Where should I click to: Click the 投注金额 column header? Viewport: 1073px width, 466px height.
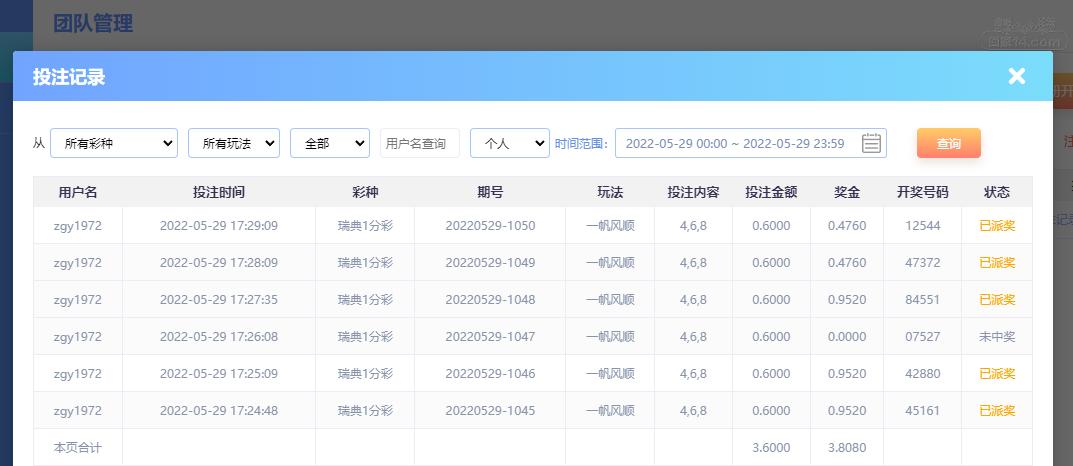coord(771,192)
